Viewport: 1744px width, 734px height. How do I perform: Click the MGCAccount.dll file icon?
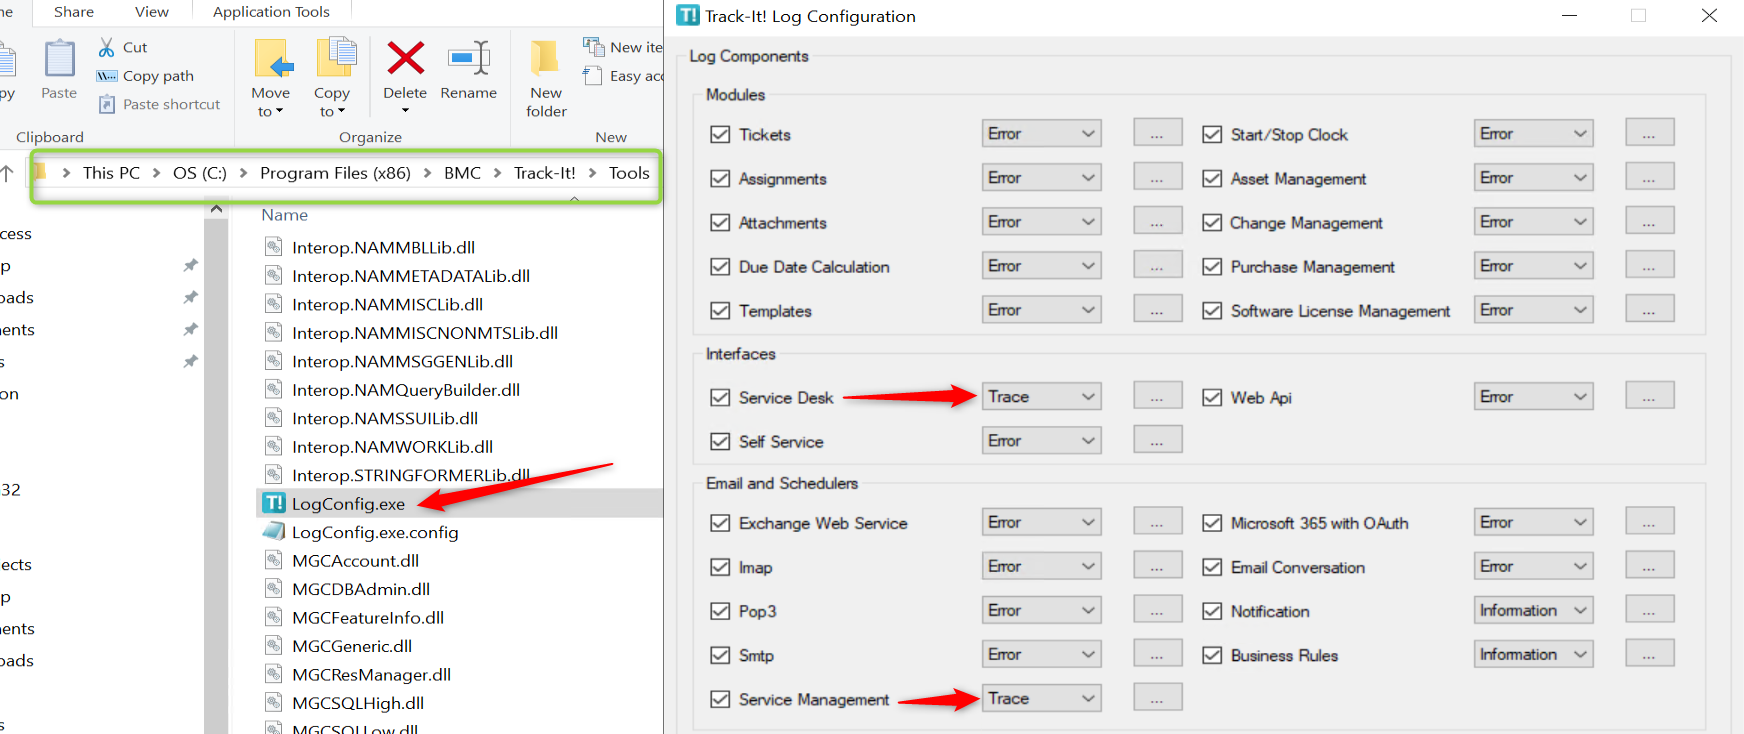pos(273,560)
